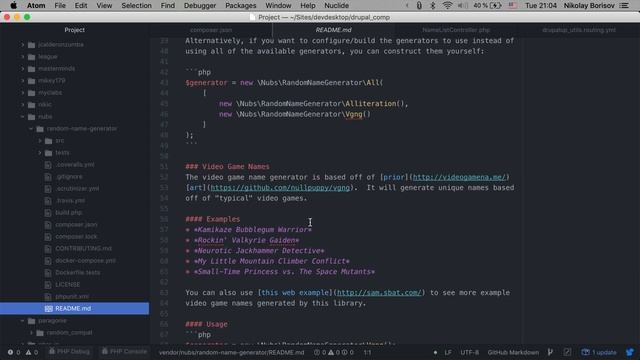This screenshot has height=360, width=640.
Task: Expand the nikic folder
Action: coord(23,104)
